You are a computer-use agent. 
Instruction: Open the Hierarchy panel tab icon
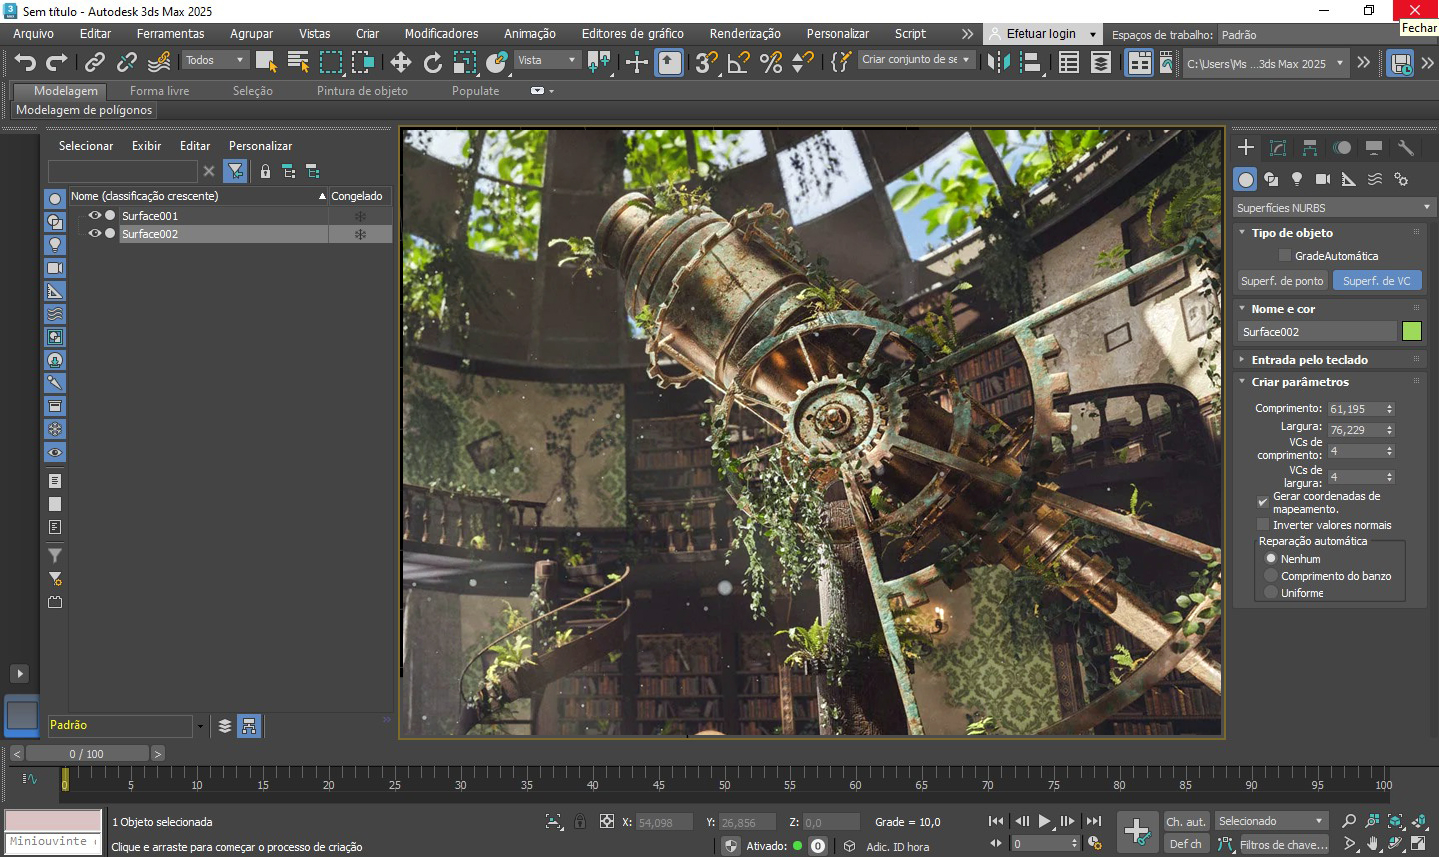click(1309, 147)
